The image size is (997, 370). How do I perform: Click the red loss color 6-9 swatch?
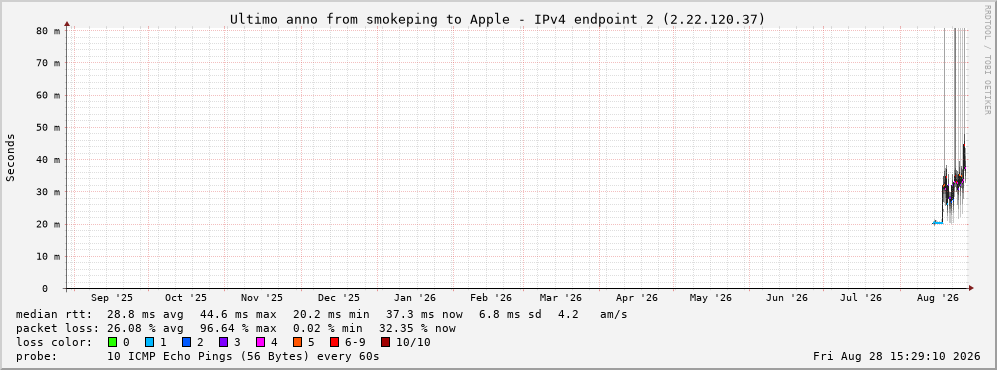[x=334, y=342]
